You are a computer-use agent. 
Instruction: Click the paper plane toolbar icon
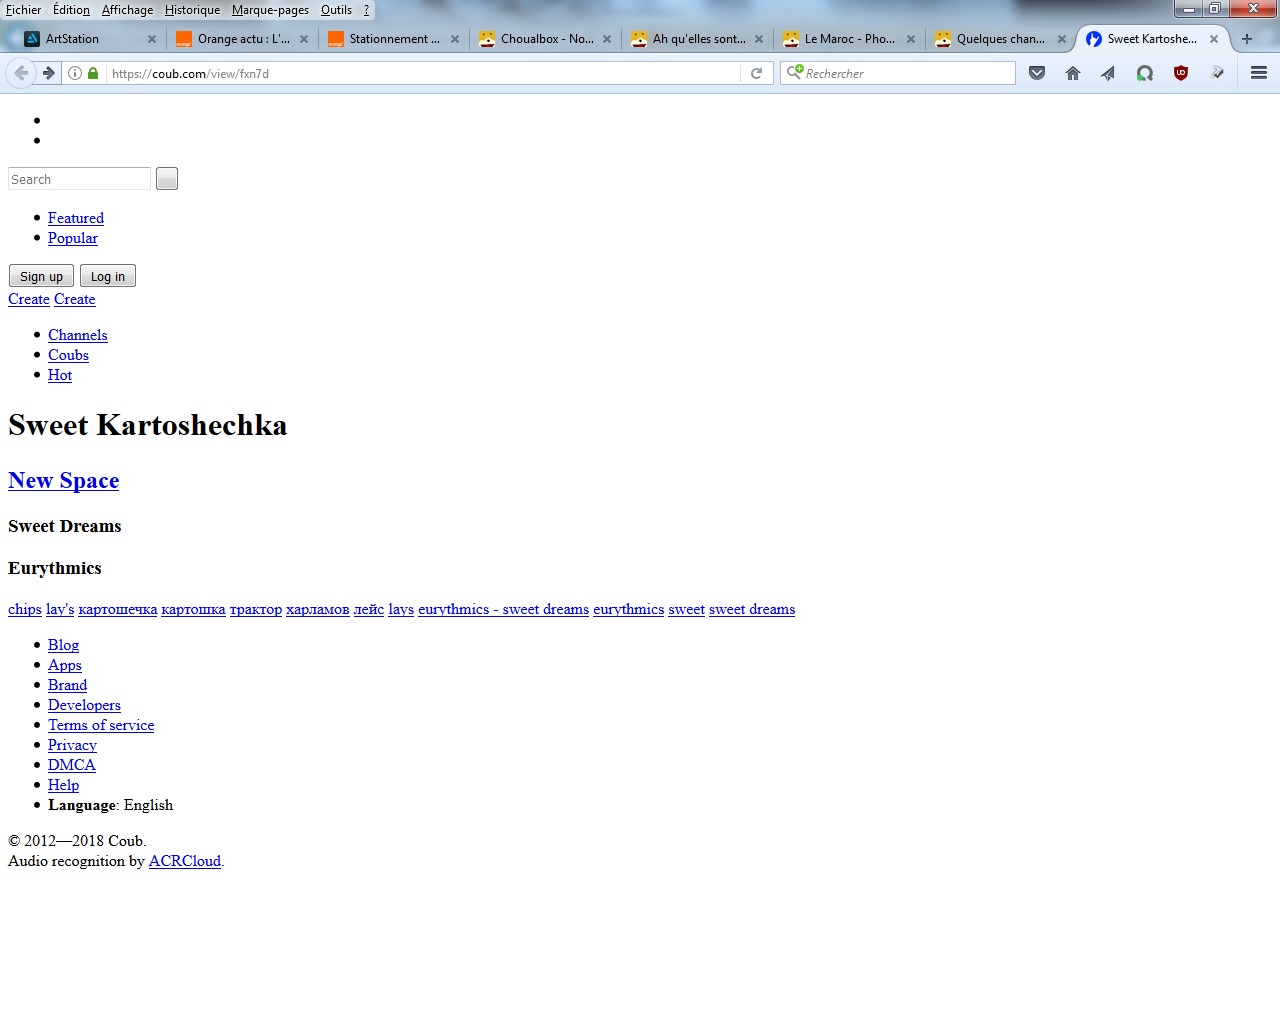point(1108,73)
